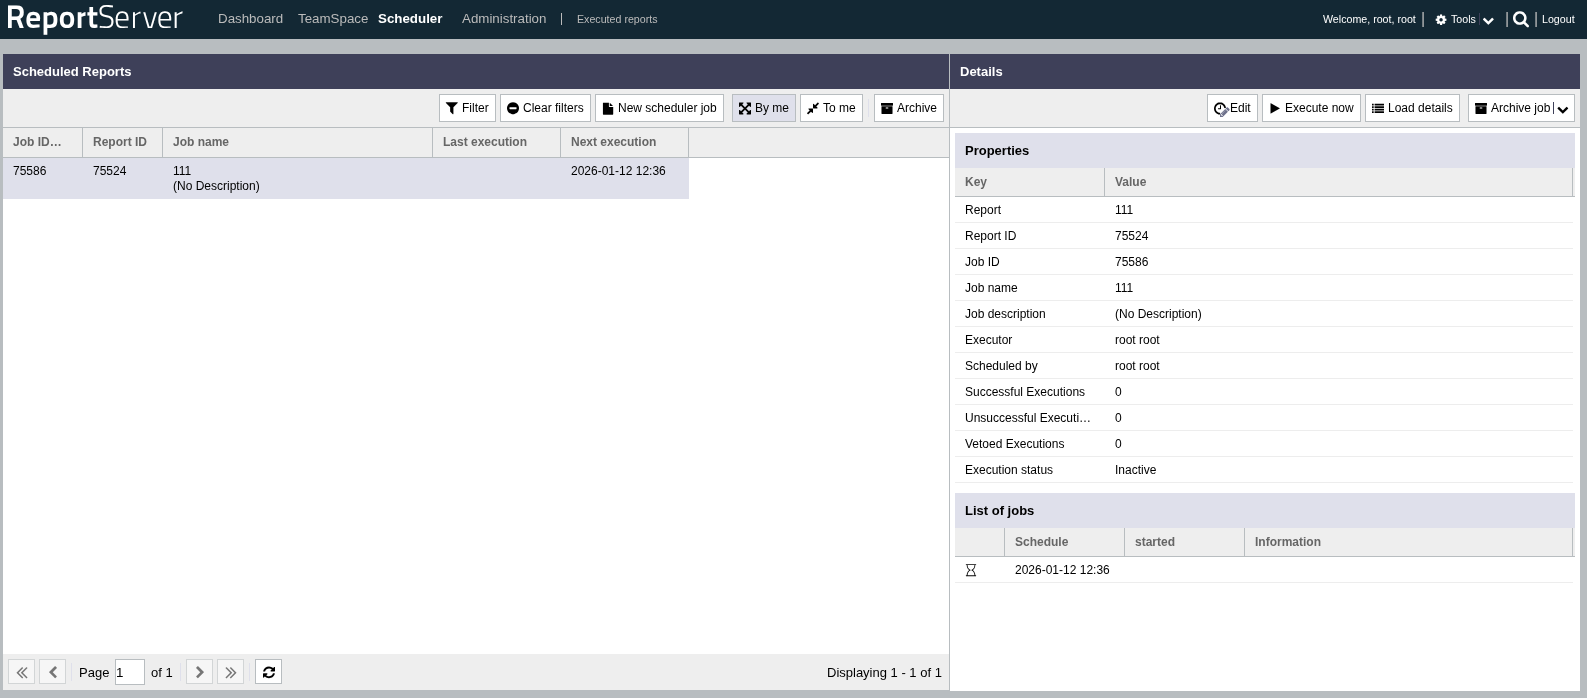The image size is (1587, 698).
Task: Jump to the first page arrow
Action: coord(22,672)
